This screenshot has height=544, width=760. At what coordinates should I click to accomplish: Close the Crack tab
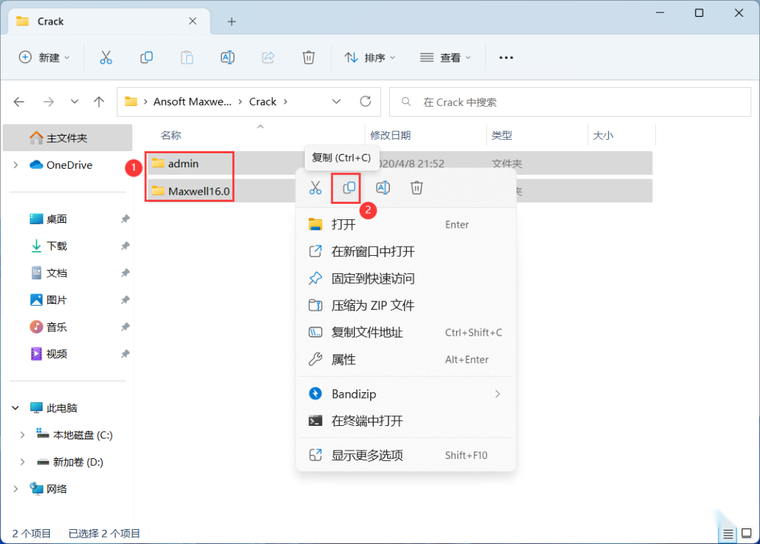(x=192, y=21)
